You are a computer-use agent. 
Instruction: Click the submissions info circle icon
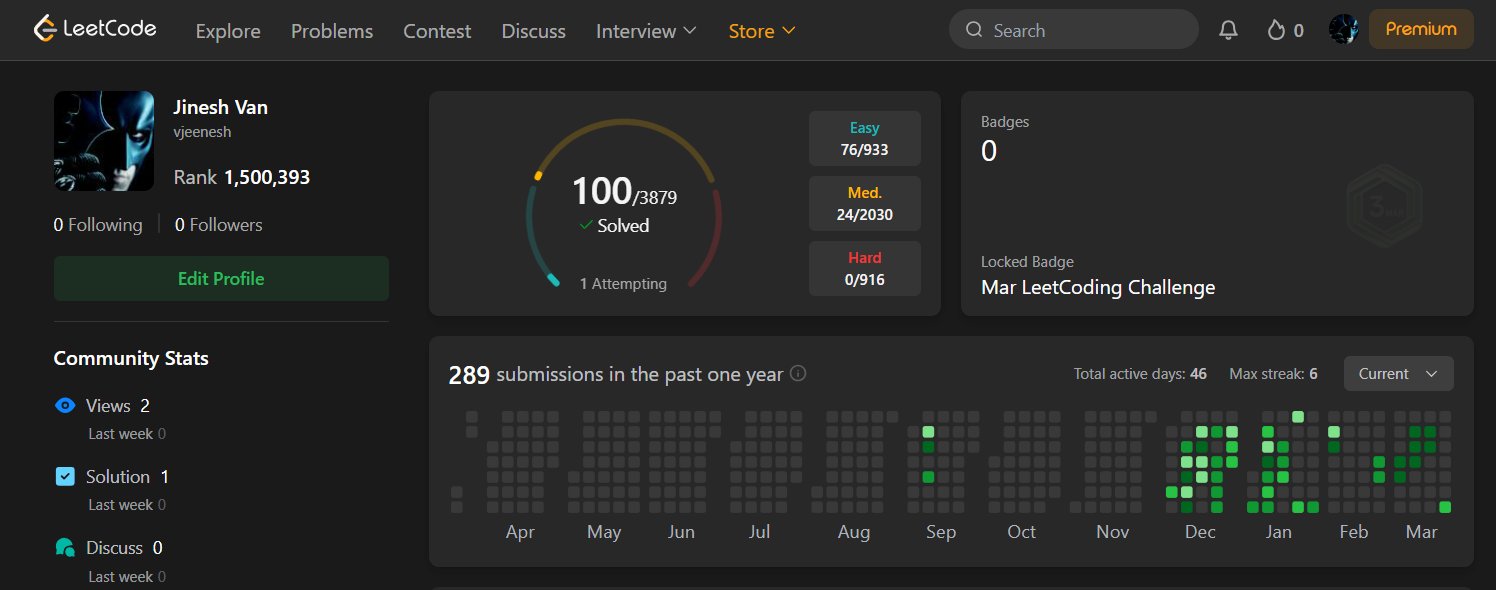(798, 374)
